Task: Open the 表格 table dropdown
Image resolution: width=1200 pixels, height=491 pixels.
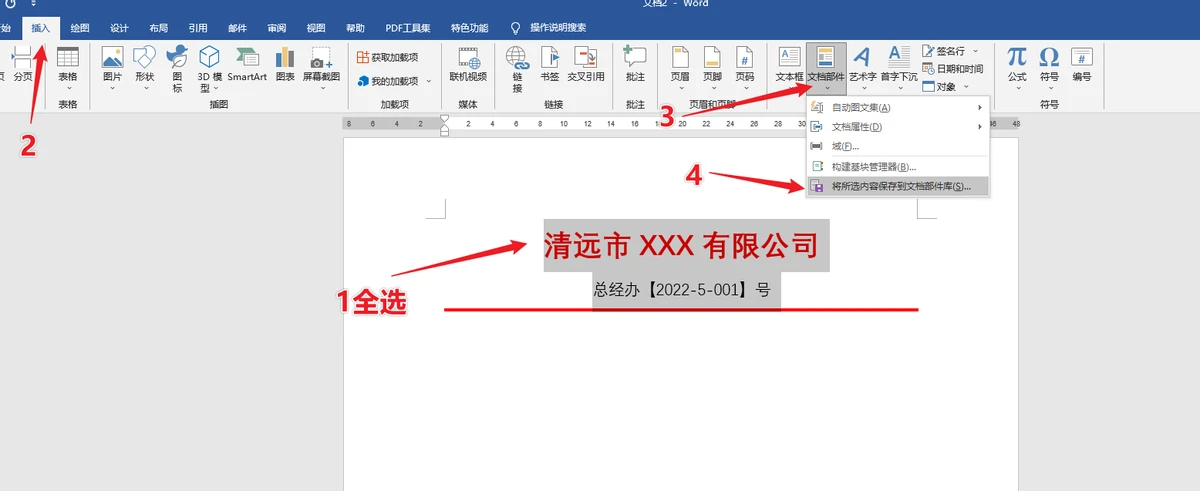Action: point(67,68)
